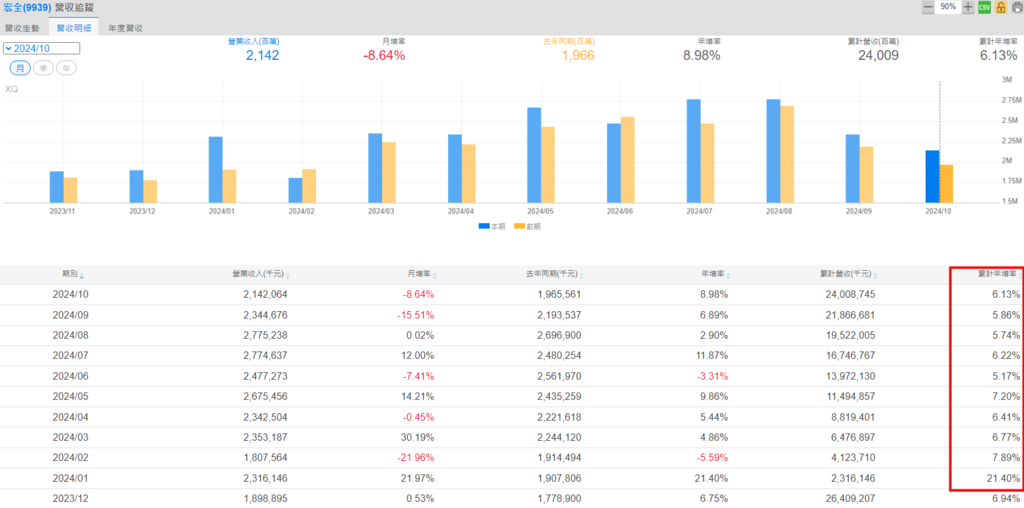This screenshot has height=508, width=1024.
Task: Click summary revenue figure 2,142
Action: (x=263, y=56)
